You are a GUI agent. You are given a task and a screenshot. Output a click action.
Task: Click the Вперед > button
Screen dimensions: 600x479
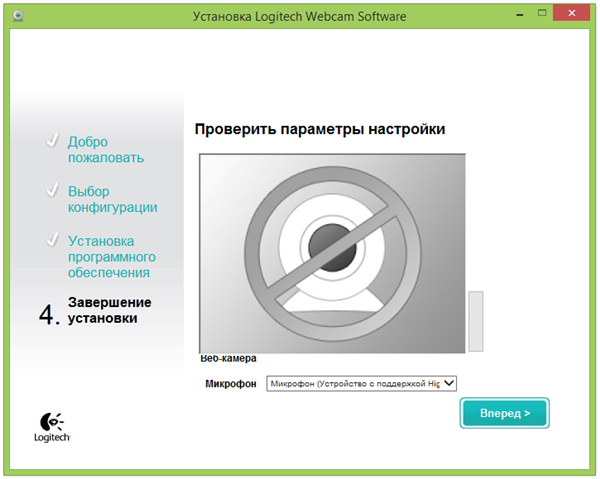504,413
